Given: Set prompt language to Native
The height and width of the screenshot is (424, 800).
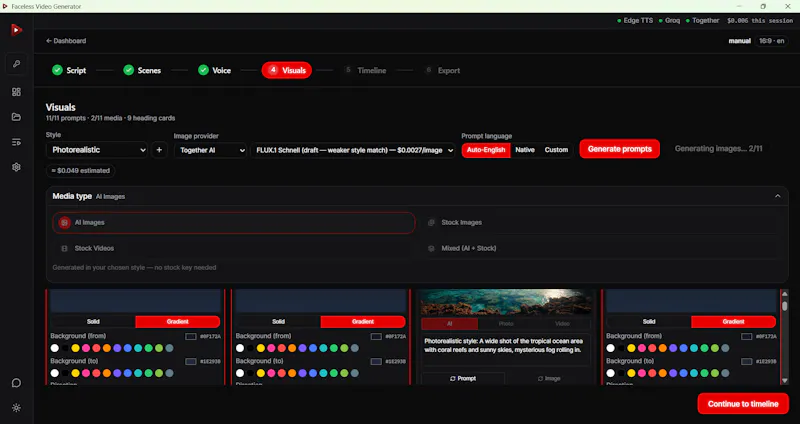Looking at the screenshot, I should (524, 150).
